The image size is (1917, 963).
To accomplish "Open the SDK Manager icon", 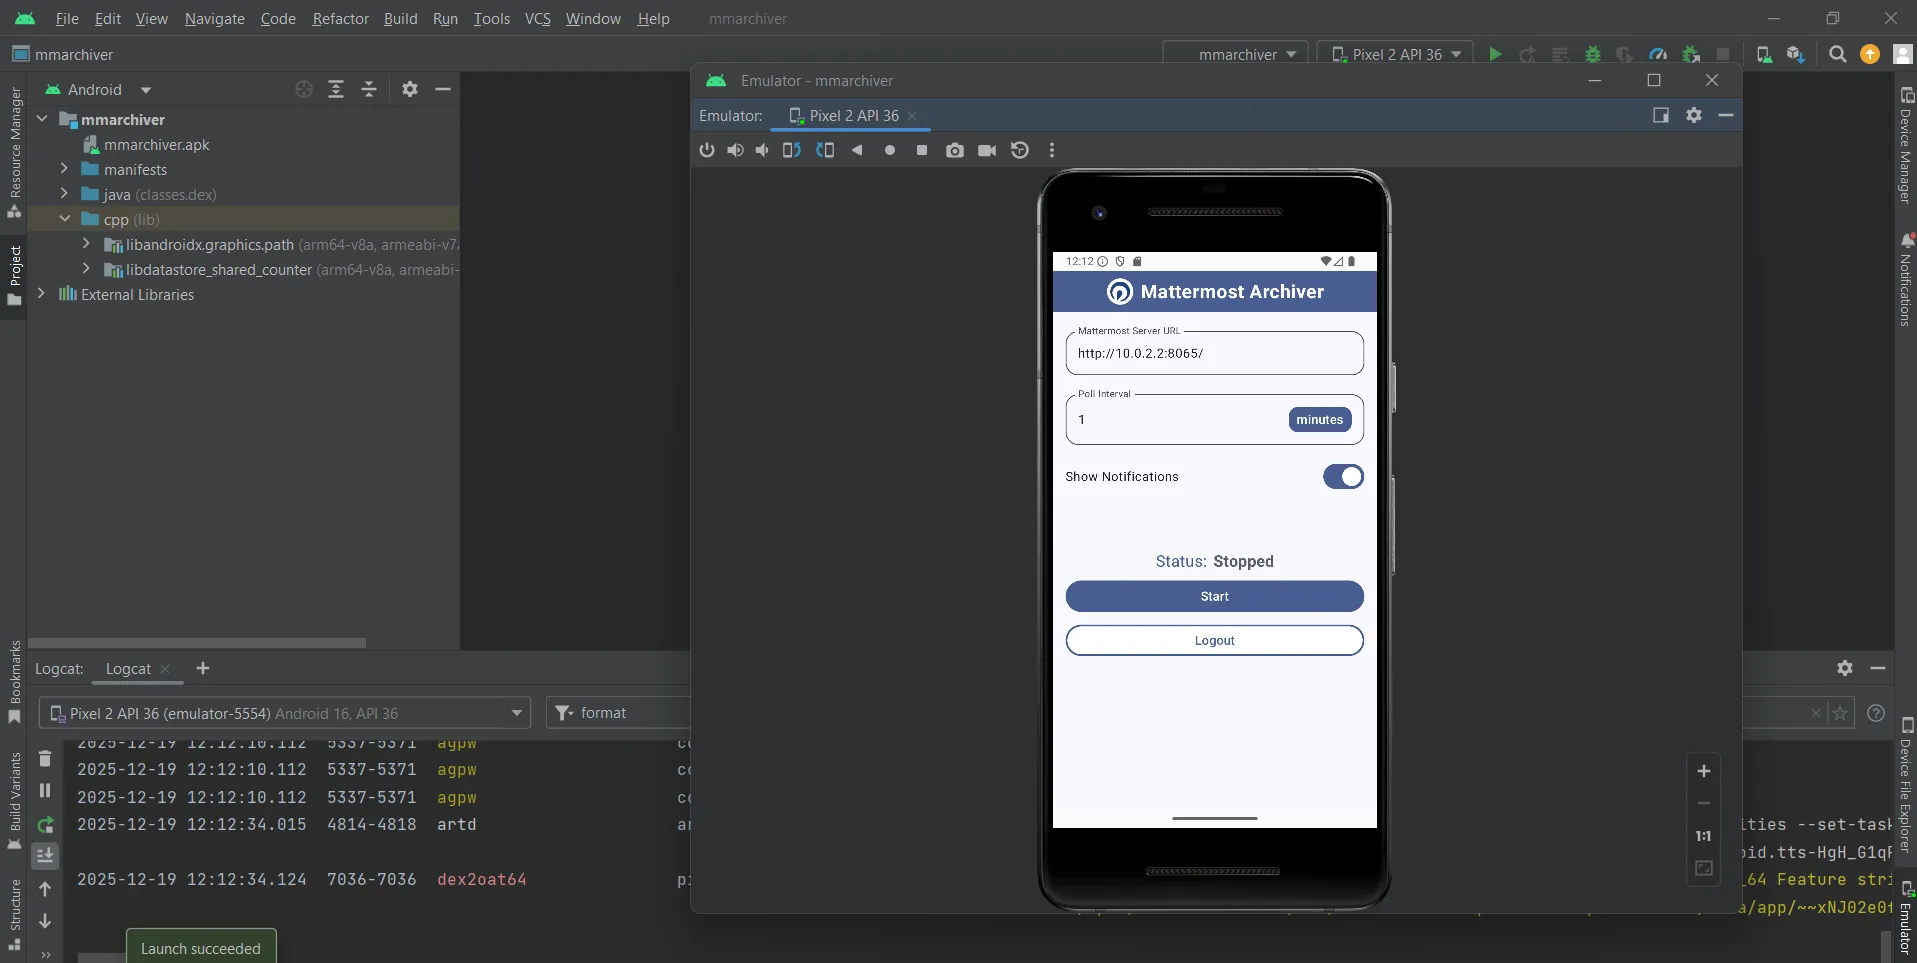I will pyautogui.click(x=1797, y=54).
